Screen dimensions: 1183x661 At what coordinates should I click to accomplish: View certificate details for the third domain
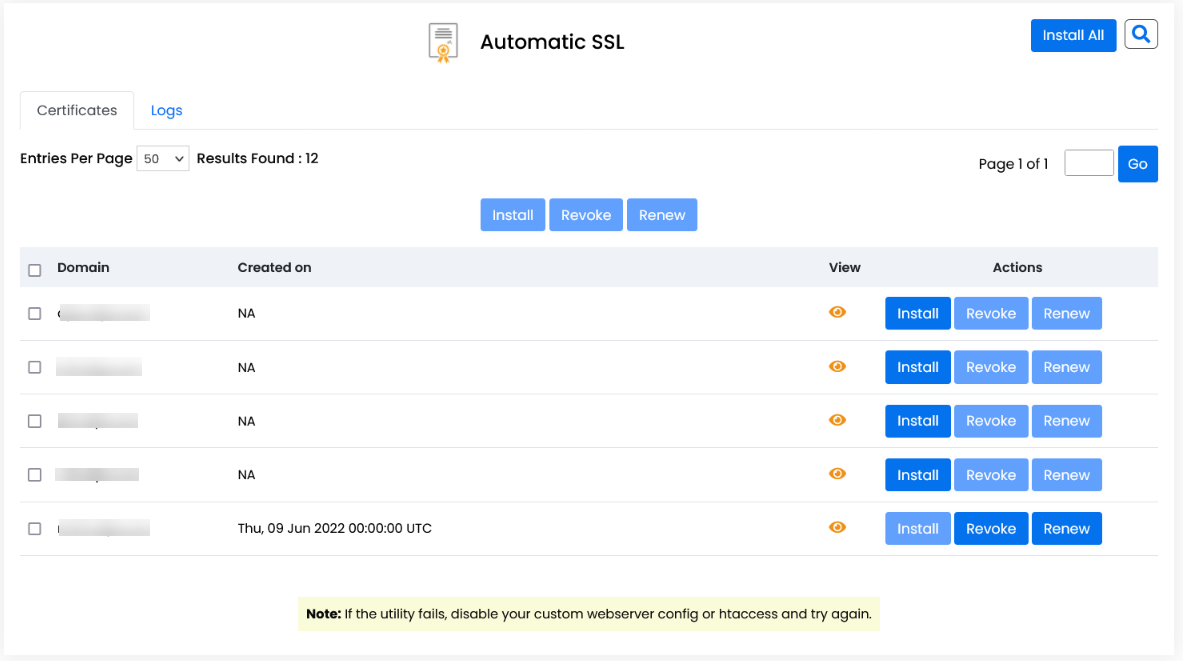(x=837, y=421)
